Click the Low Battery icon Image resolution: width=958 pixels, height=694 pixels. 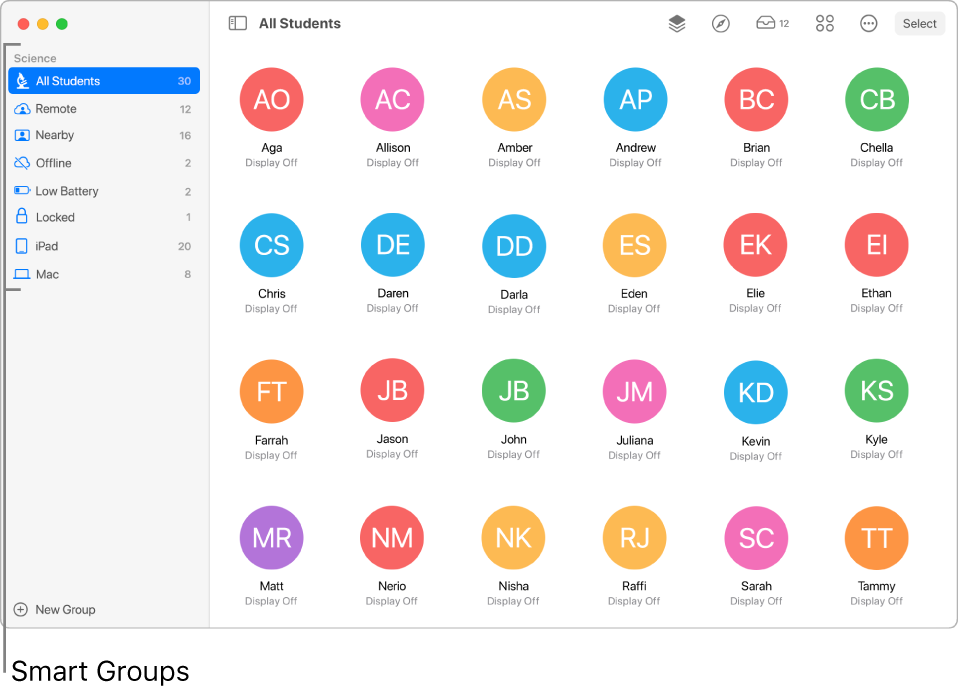pyautogui.click(x=22, y=191)
